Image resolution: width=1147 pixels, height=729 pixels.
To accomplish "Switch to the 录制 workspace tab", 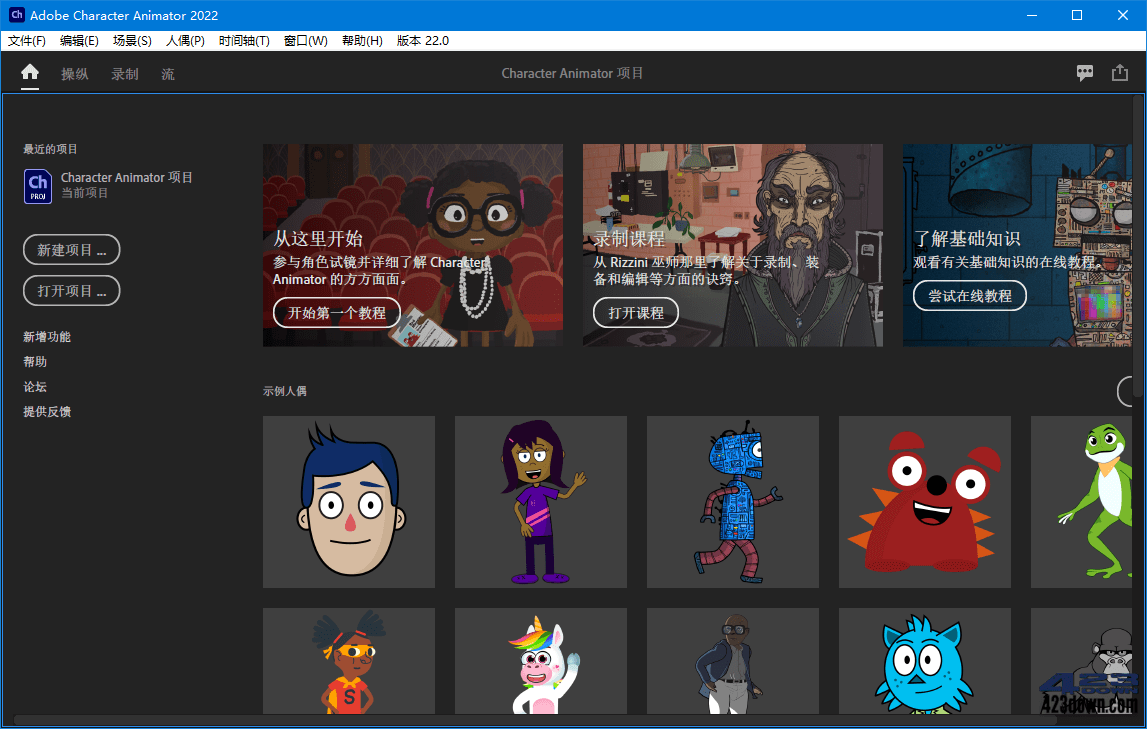I will pyautogui.click(x=124, y=72).
